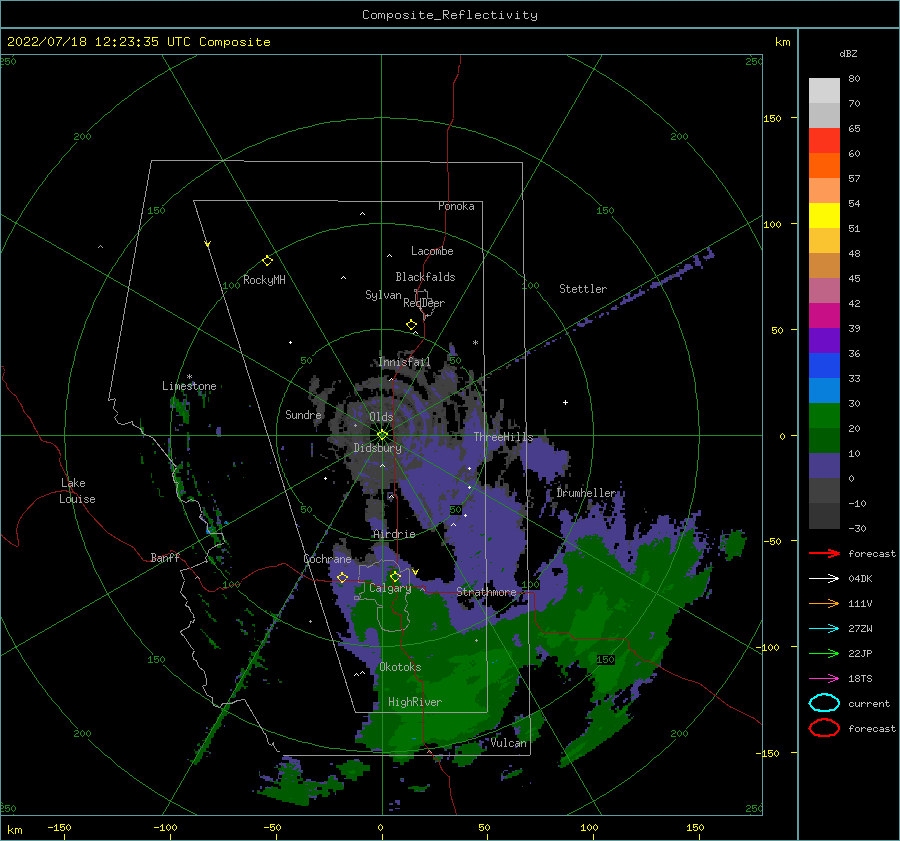Pick the slate purple 0-10 dBZ swatch
900x841 pixels.
click(824, 466)
